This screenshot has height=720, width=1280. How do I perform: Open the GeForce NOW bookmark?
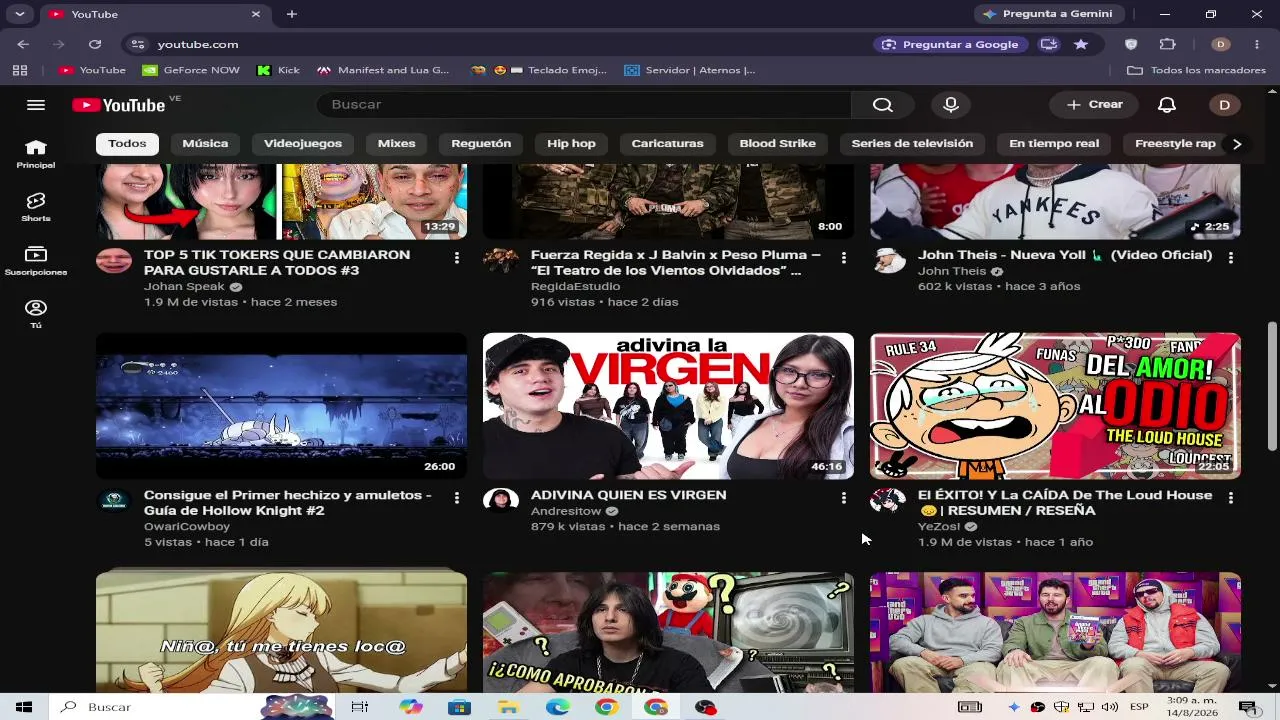191,70
